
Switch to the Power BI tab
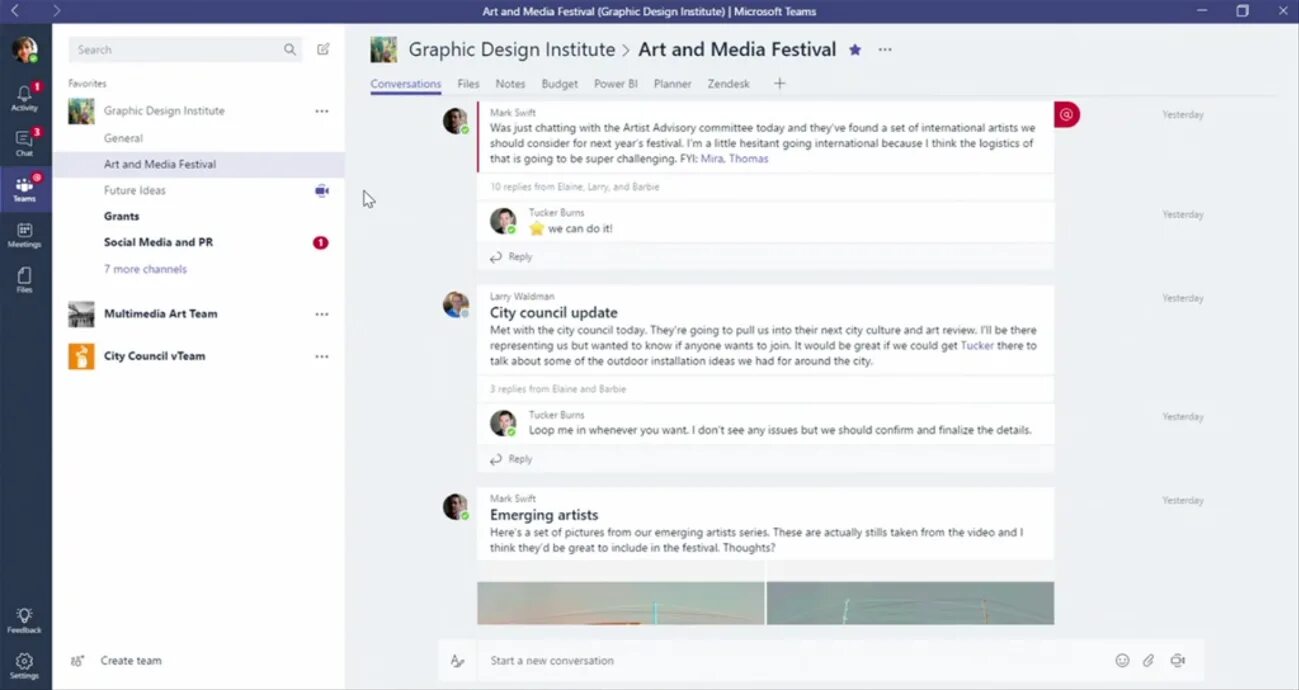[x=616, y=84]
